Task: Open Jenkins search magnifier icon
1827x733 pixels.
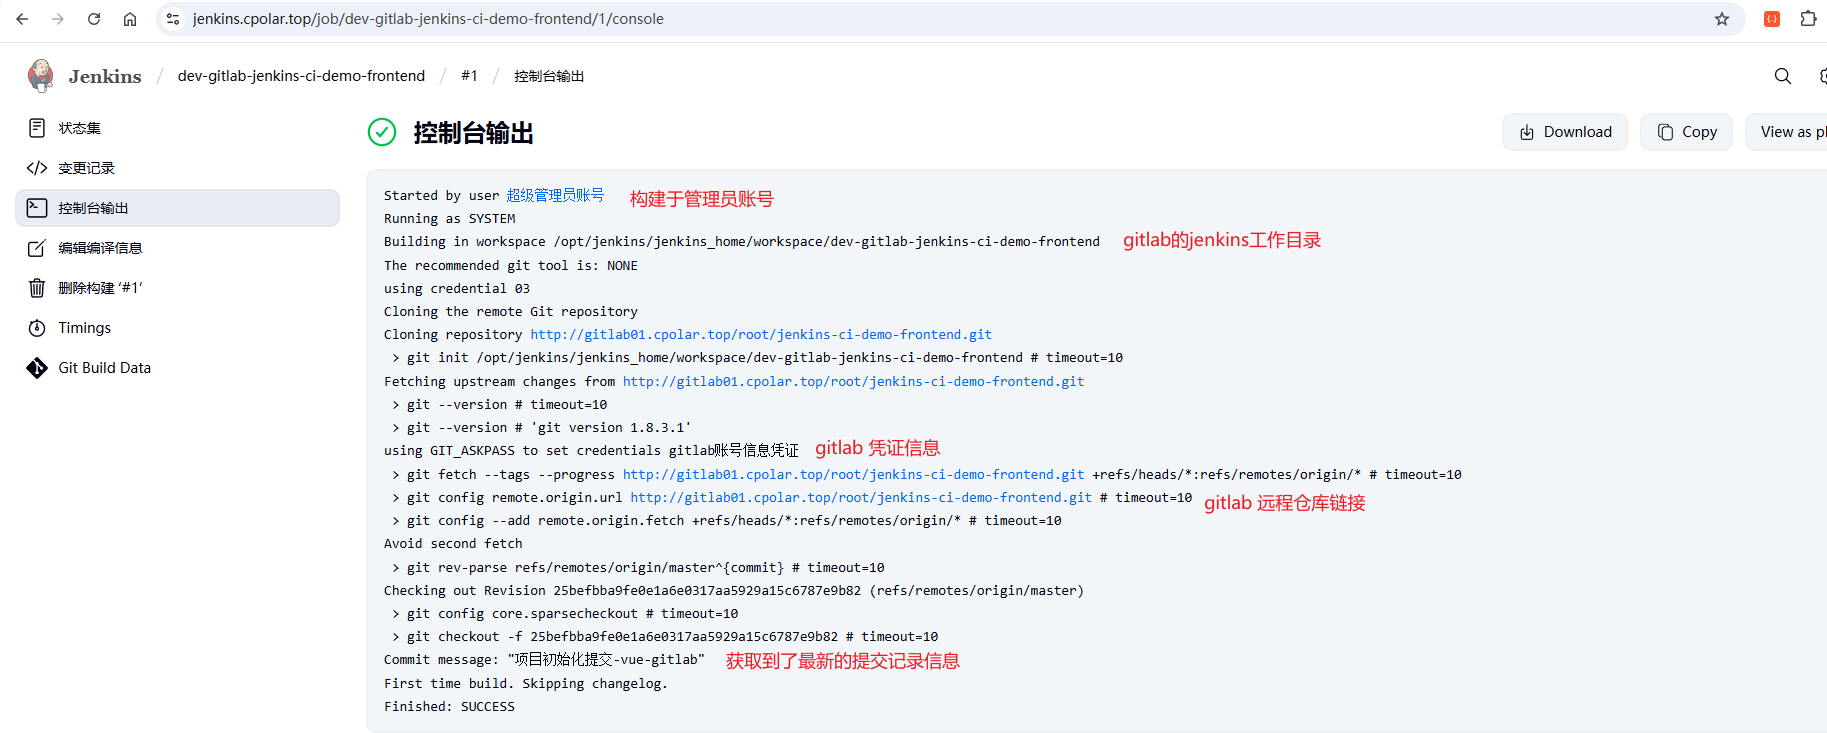Action: [x=1783, y=76]
